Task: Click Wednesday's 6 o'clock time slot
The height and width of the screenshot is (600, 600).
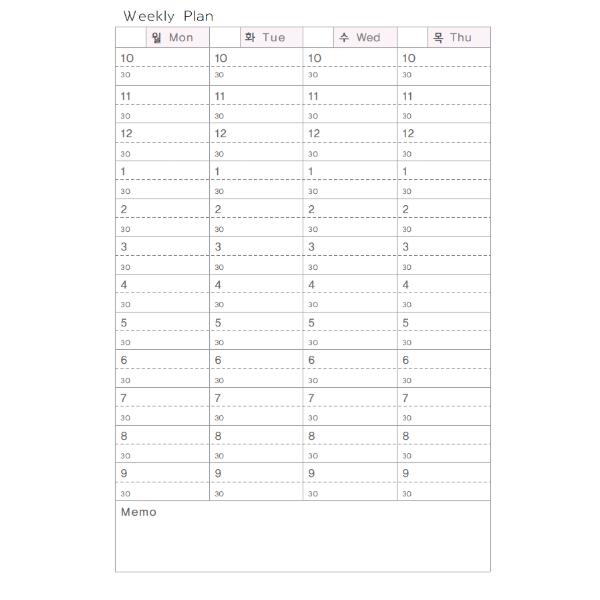Action: click(350, 360)
